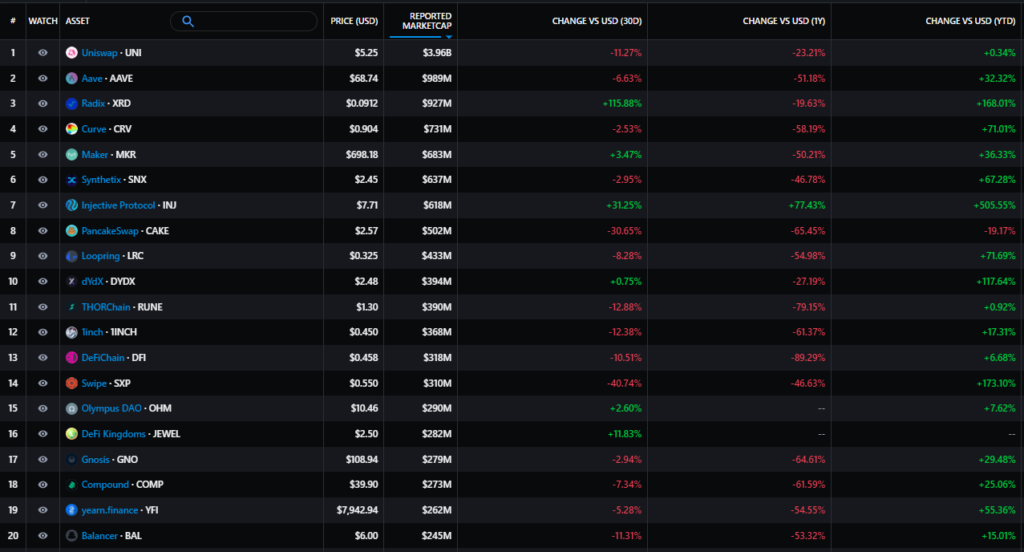1024x552 pixels.
Task: Click the THORChain logo icon
Action: tap(72, 307)
